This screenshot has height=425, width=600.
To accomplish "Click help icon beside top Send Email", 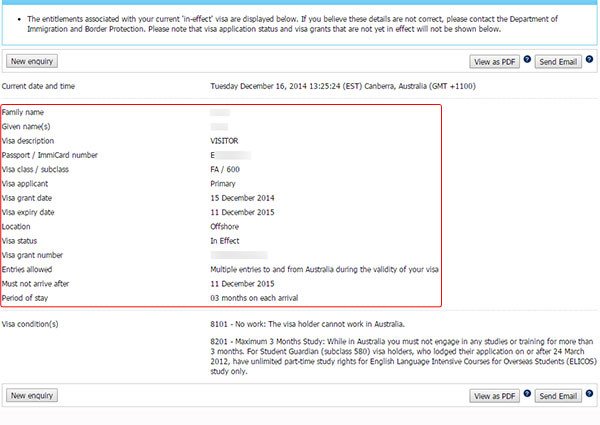I will [x=590, y=60].
